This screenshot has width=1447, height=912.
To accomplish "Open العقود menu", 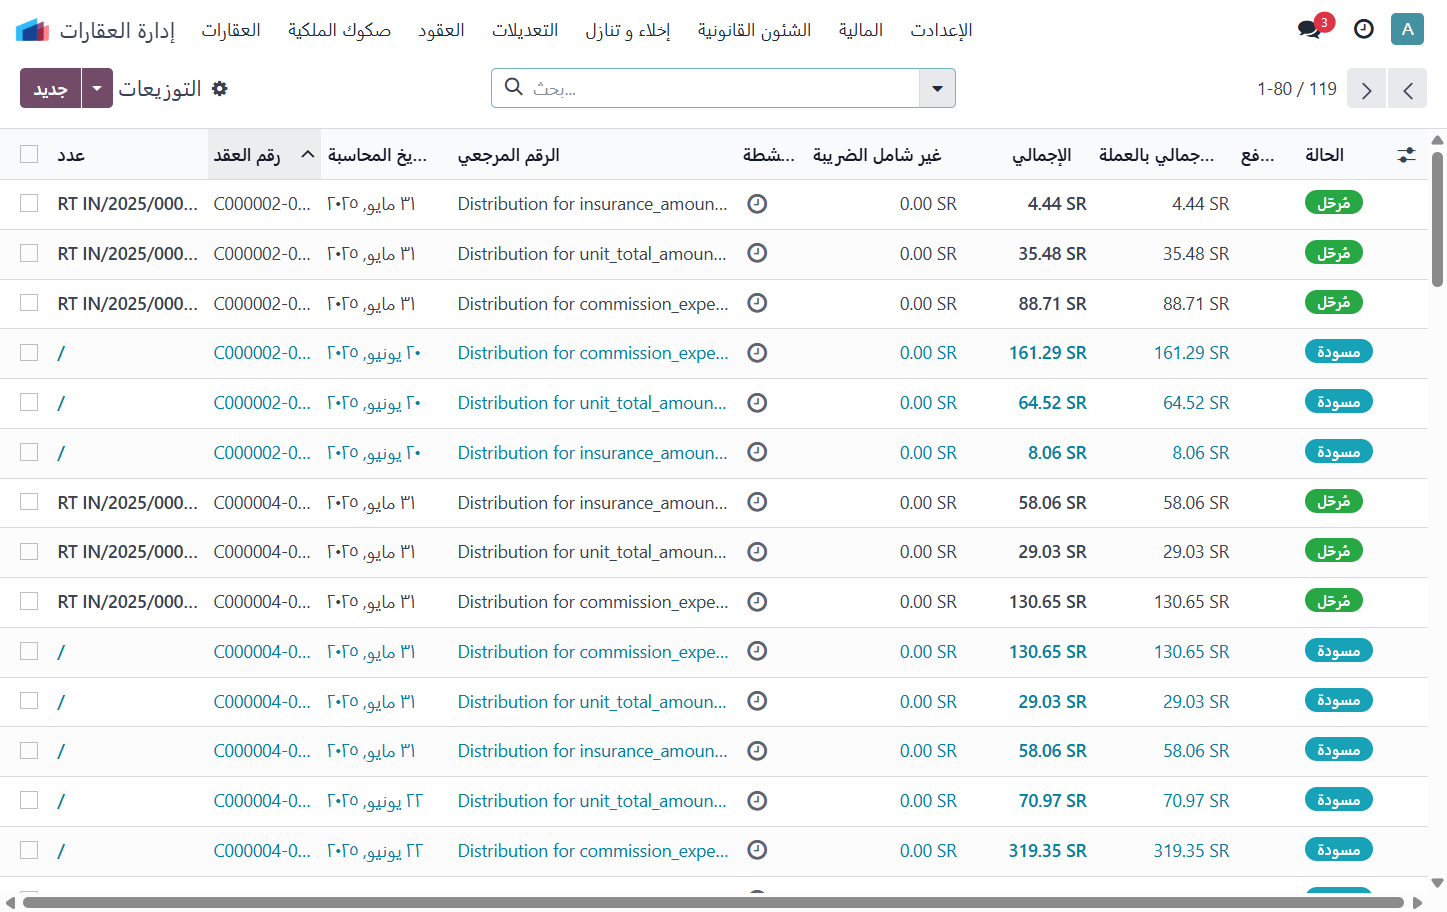I will coord(441,30).
